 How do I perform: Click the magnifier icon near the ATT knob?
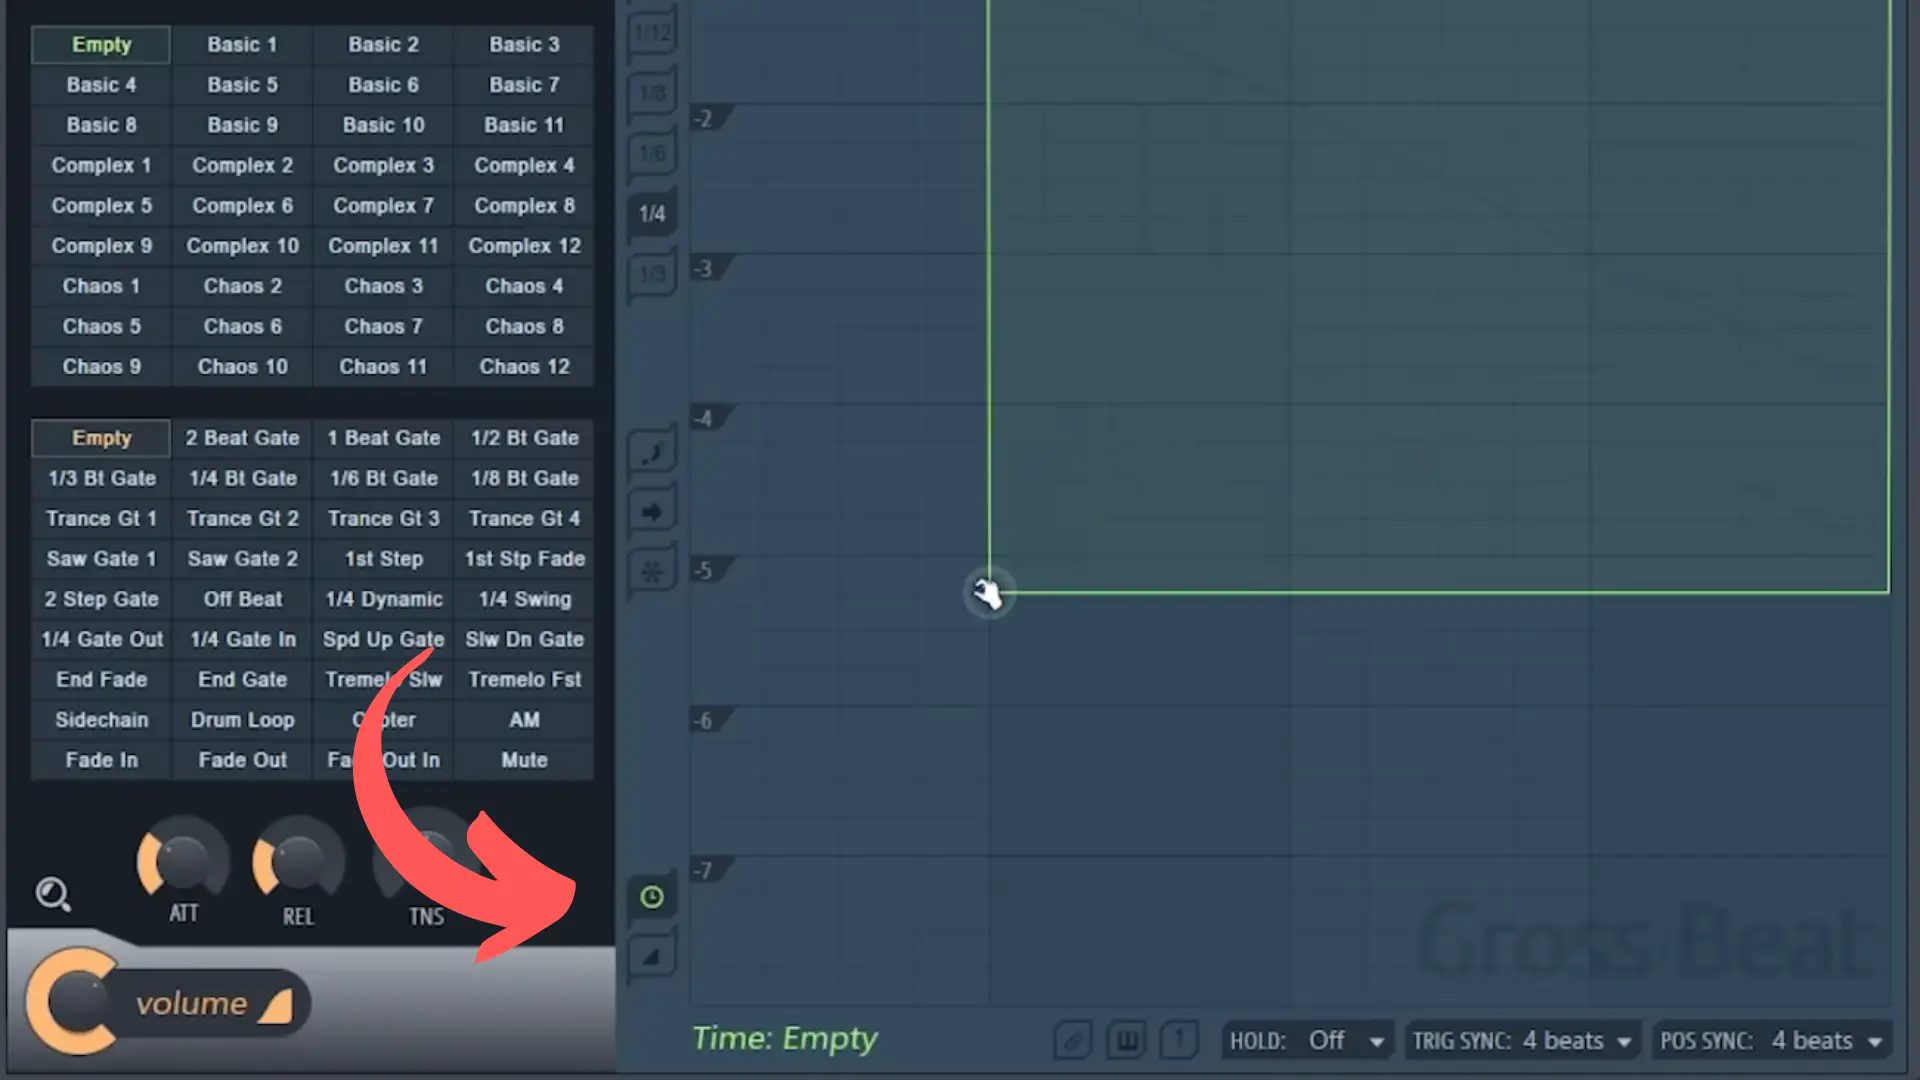[x=53, y=894]
